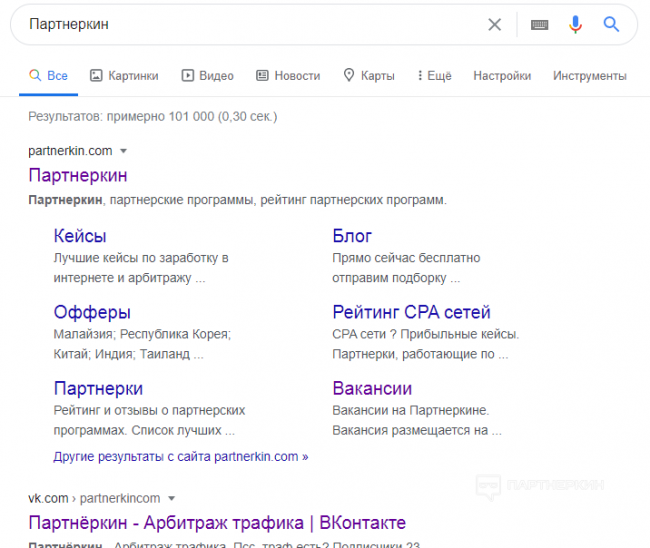Switch to the Видео tab

pyautogui.click(x=207, y=75)
